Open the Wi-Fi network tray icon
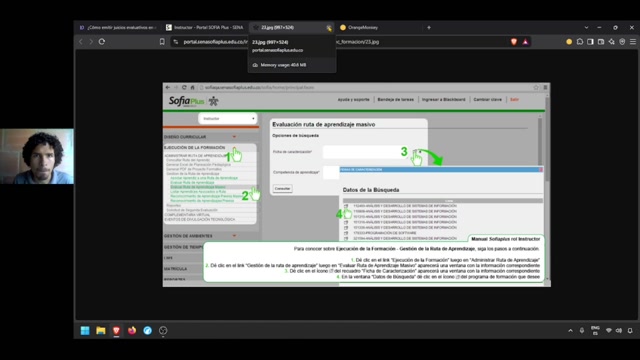The height and width of the screenshot is (360, 640). (x=609, y=331)
